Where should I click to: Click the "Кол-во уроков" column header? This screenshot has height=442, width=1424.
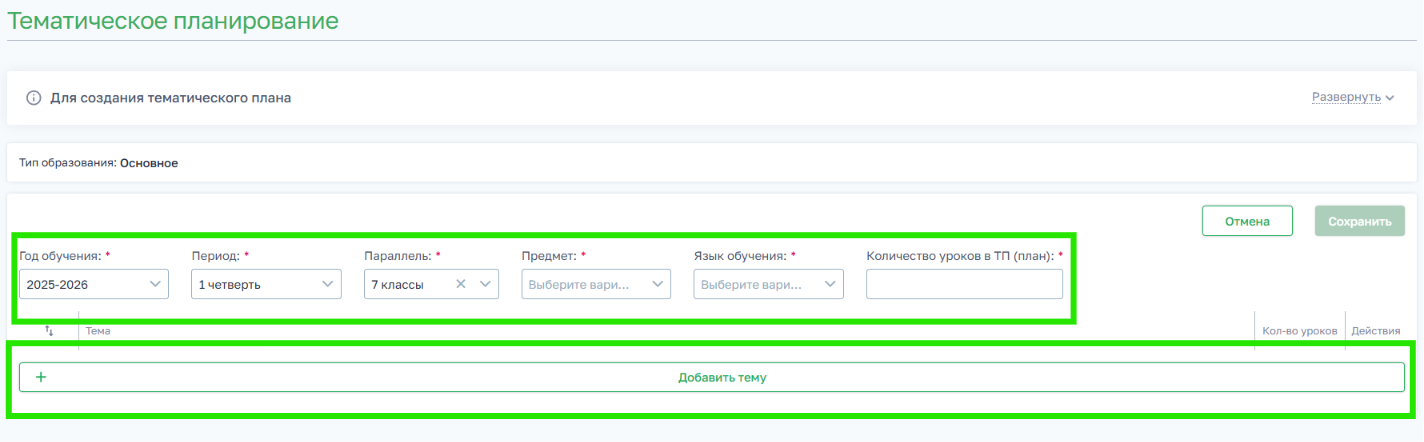tap(1300, 330)
